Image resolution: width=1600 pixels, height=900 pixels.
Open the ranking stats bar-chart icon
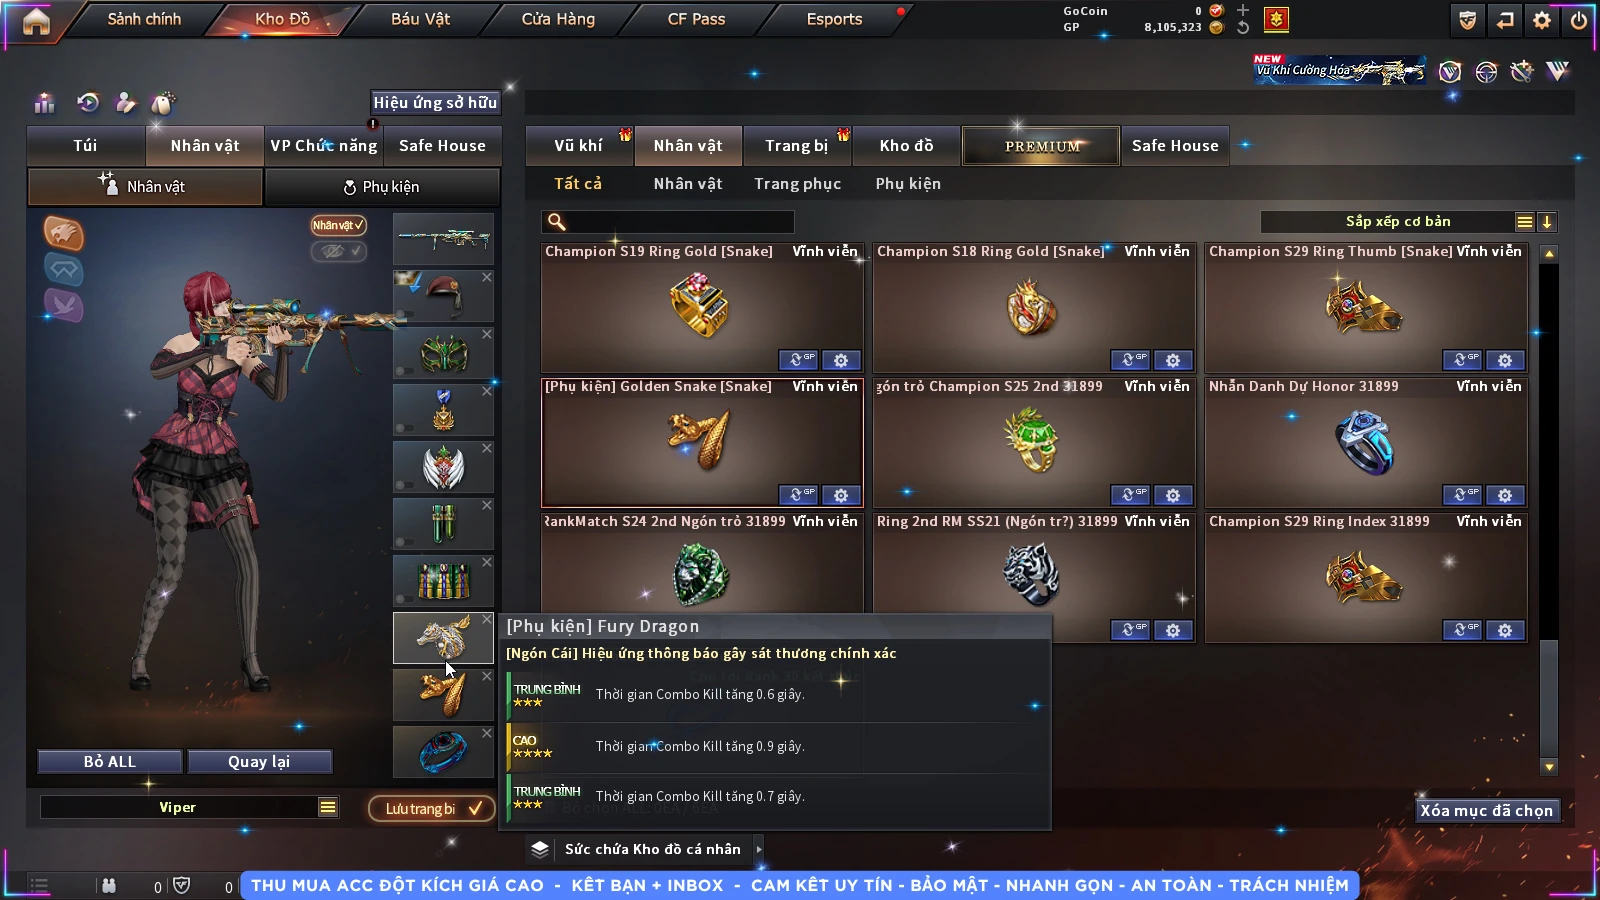(44, 103)
